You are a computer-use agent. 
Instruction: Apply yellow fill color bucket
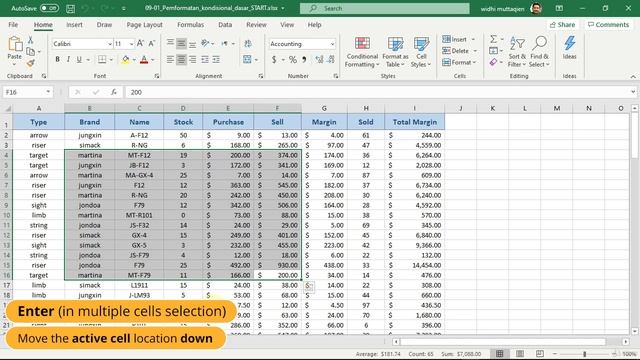click(x=126, y=60)
